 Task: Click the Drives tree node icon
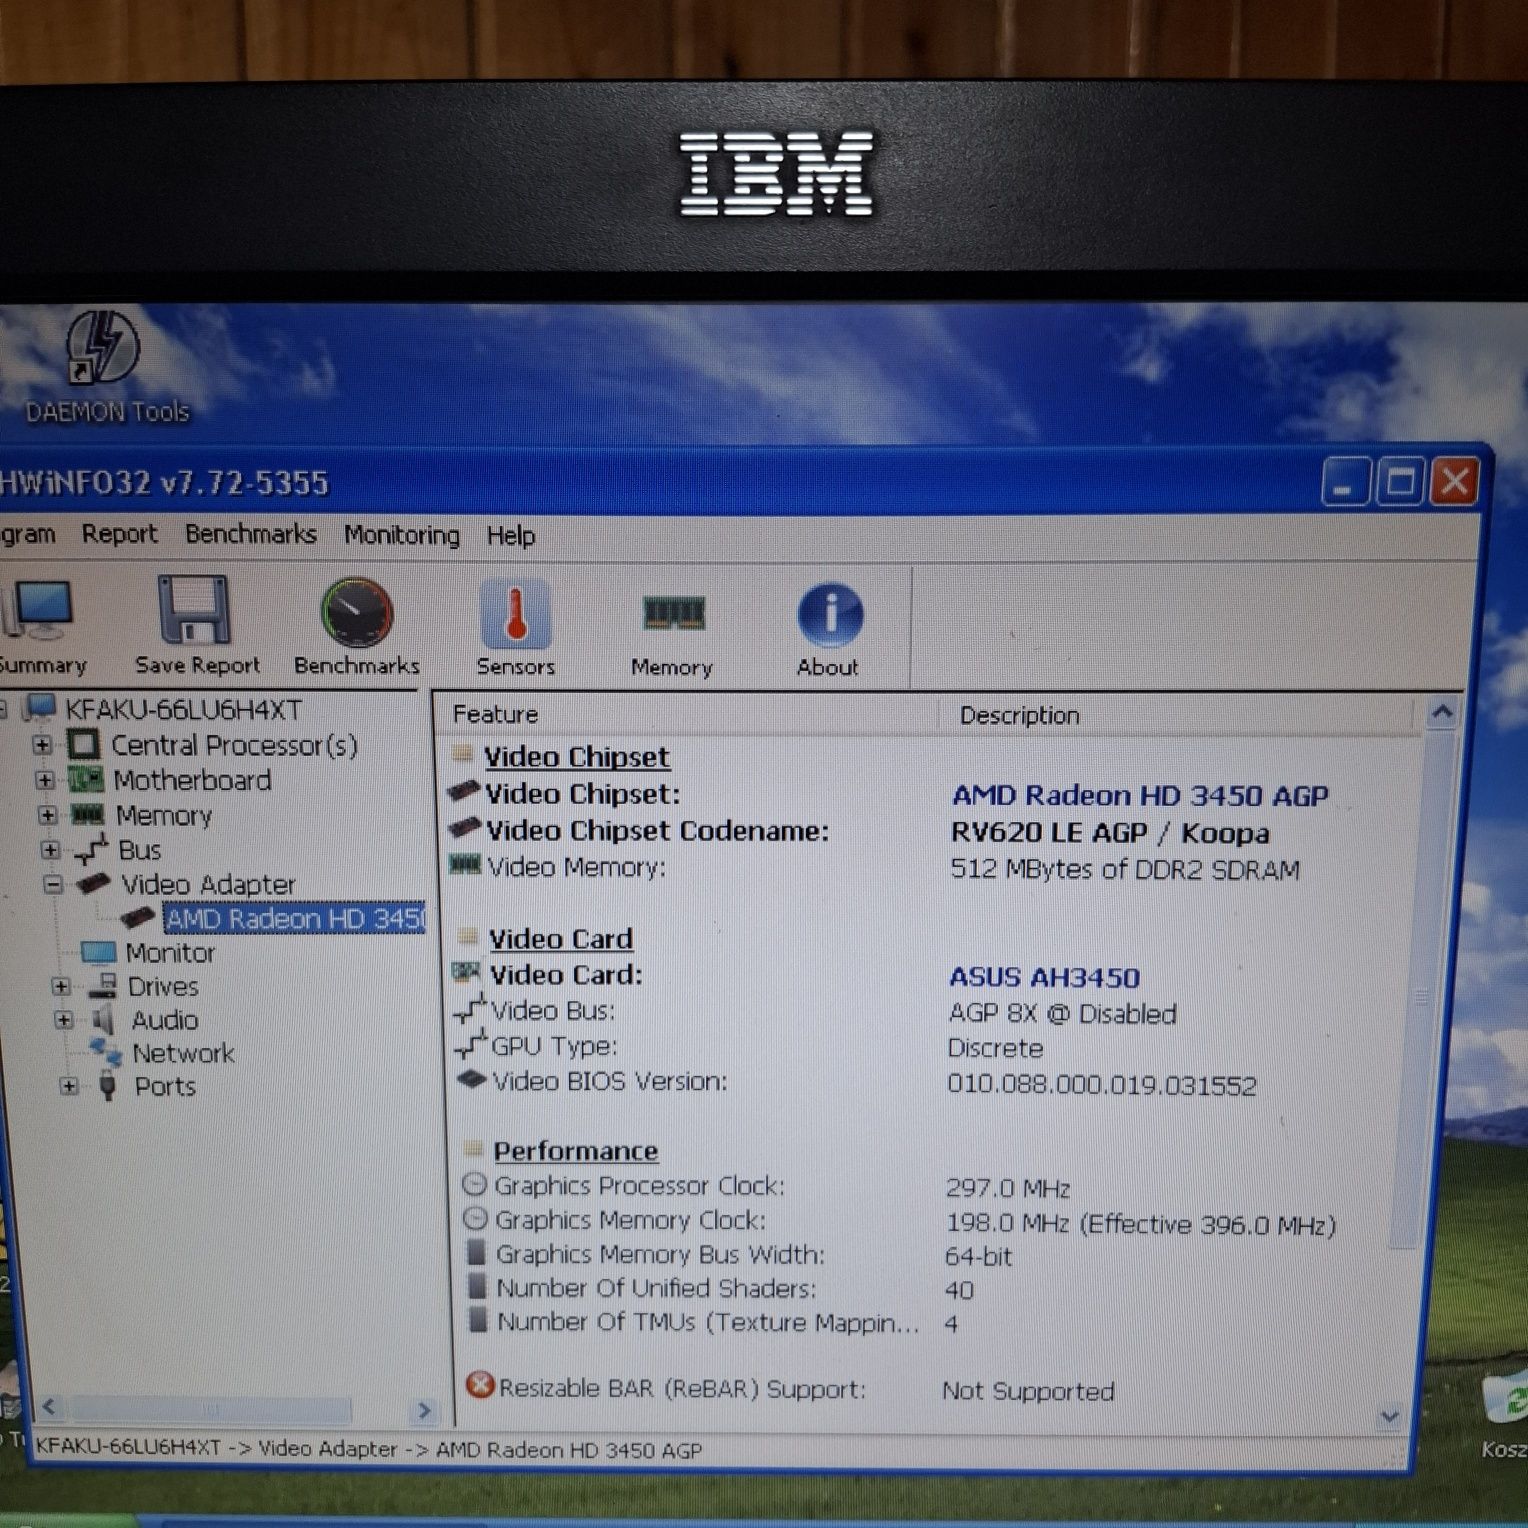click(x=102, y=986)
